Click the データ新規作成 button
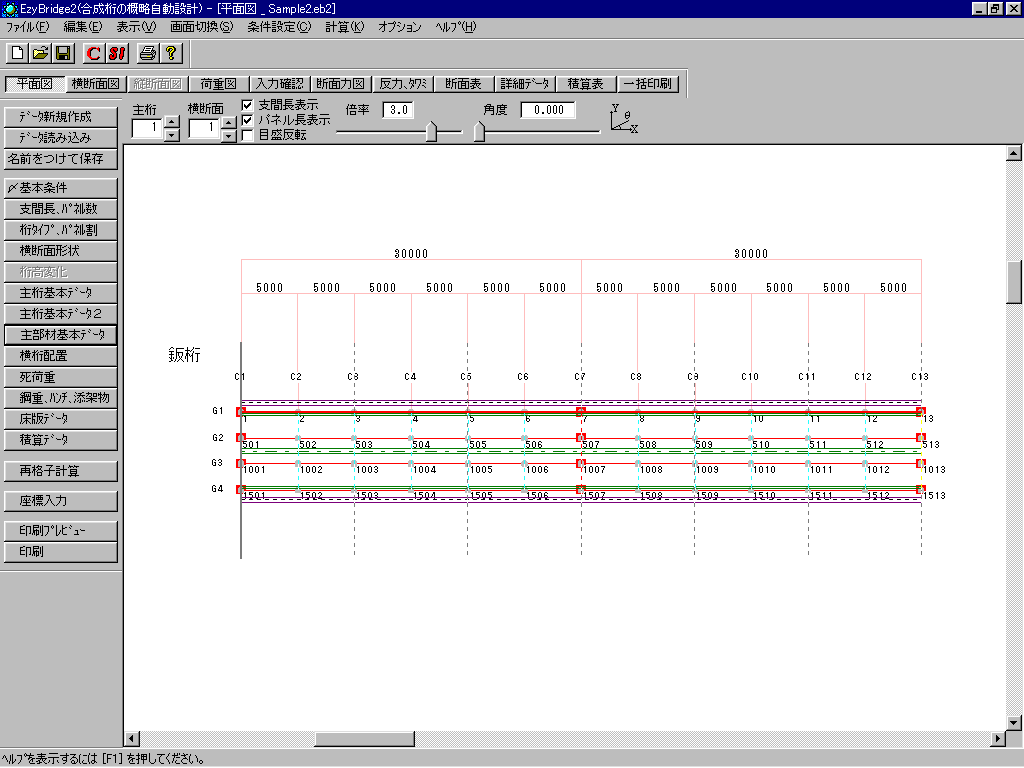The image size is (1024, 768). pos(61,117)
